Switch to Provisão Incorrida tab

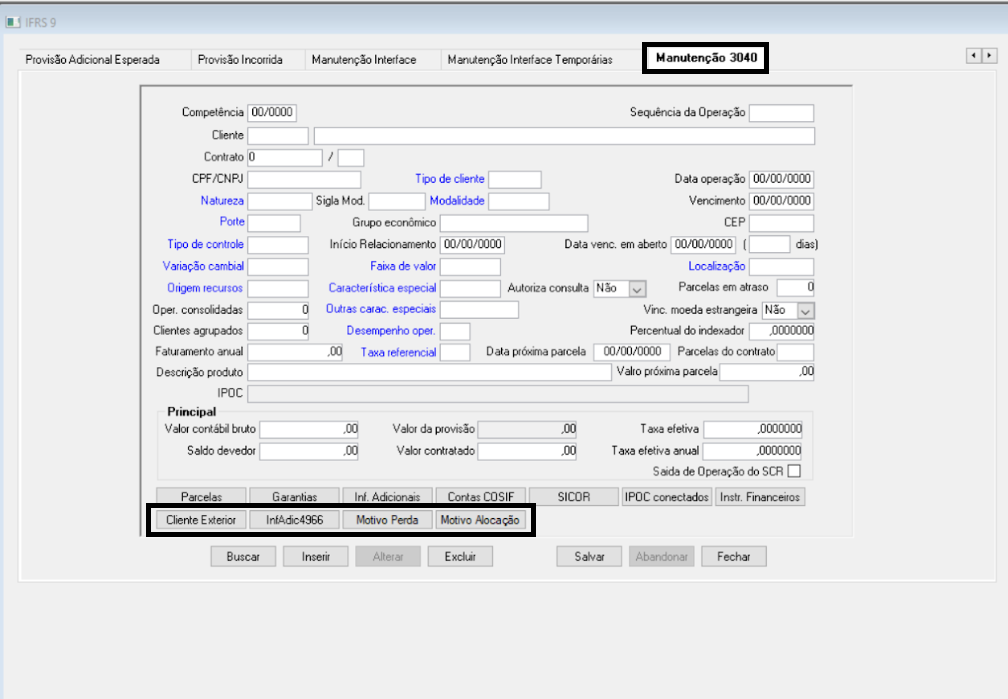pyautogui.click(x=240, y=60)
